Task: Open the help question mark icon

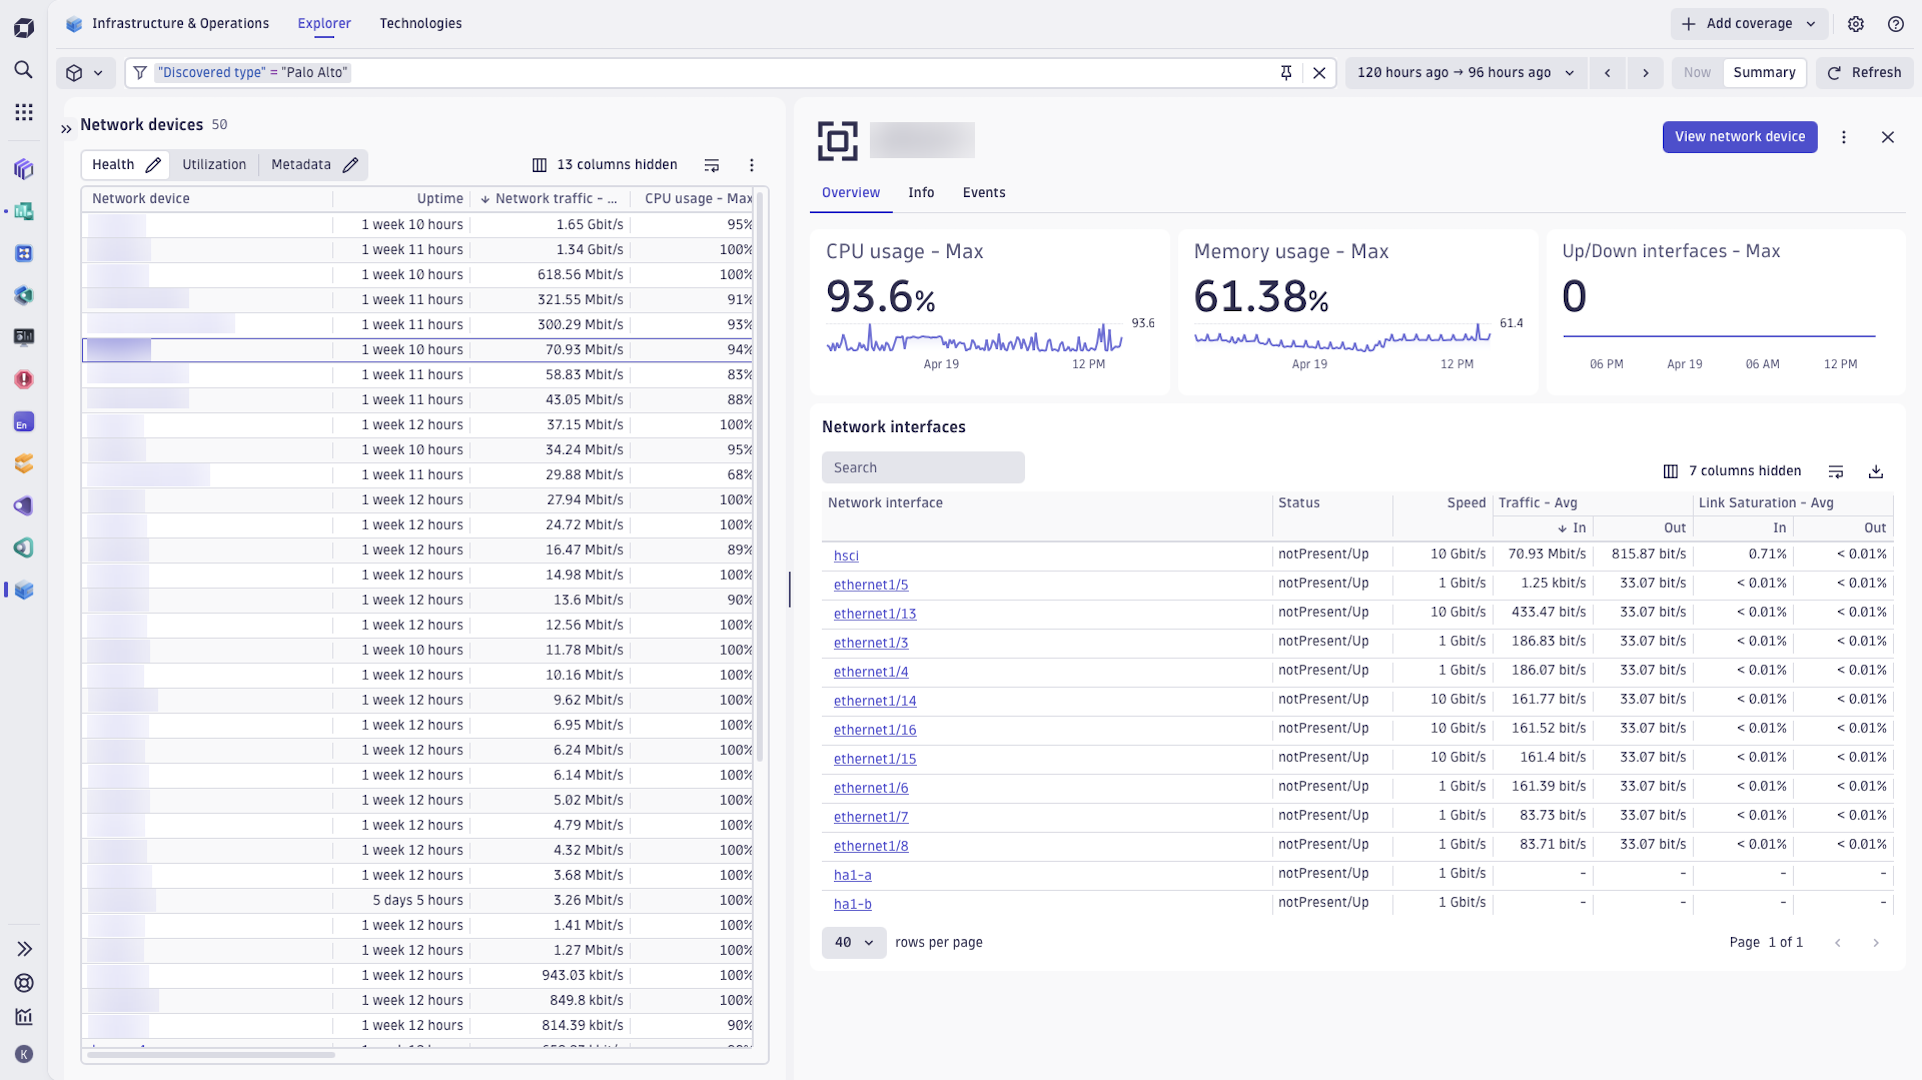Action: click(x=1895, y=24)
